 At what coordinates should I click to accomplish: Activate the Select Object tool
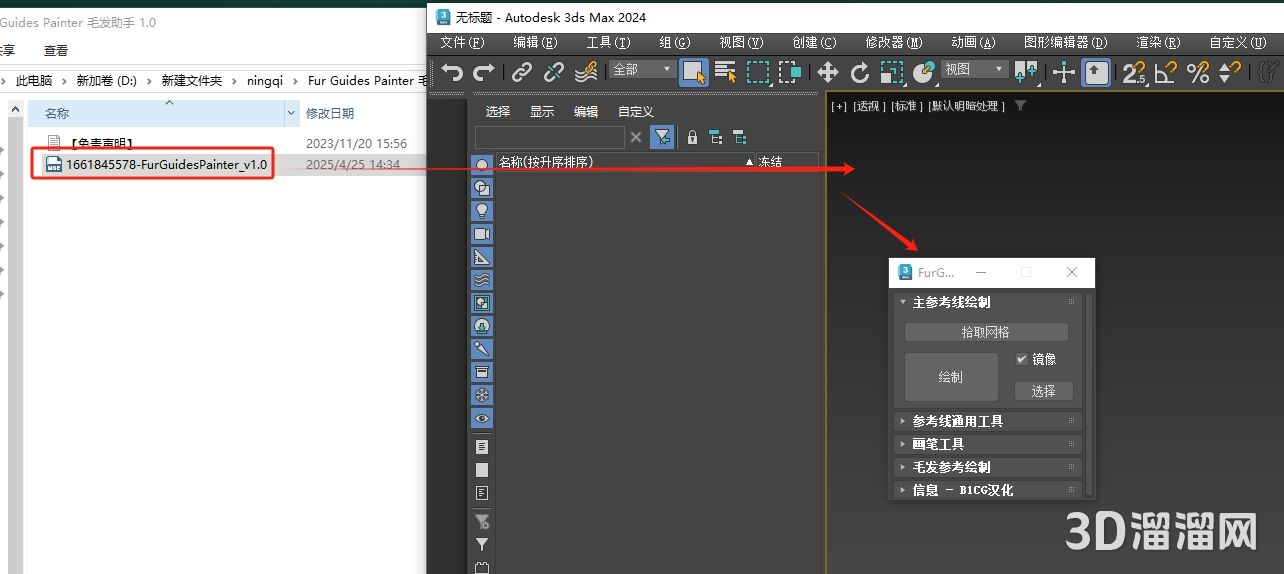point(694,72)
